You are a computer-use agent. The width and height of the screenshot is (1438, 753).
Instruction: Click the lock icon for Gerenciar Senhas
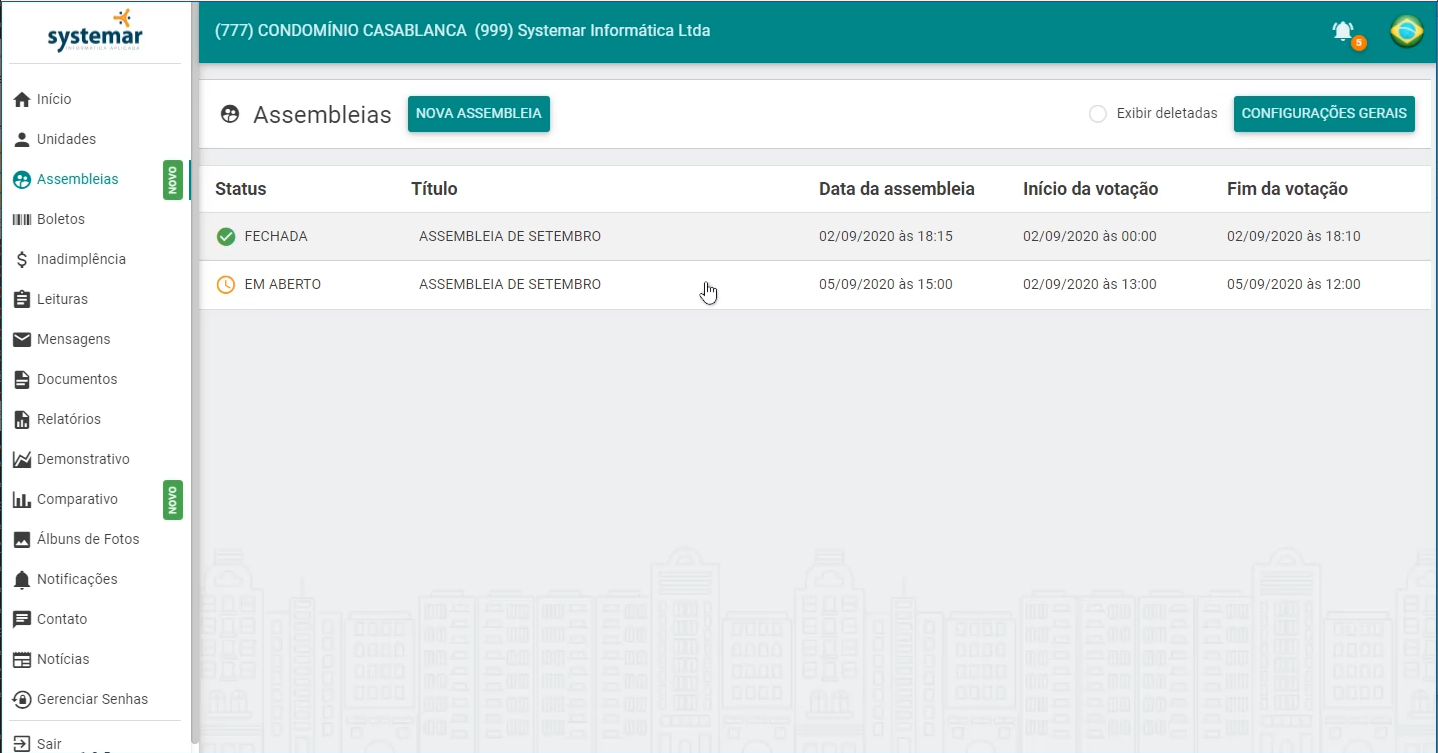pos(22,700)
